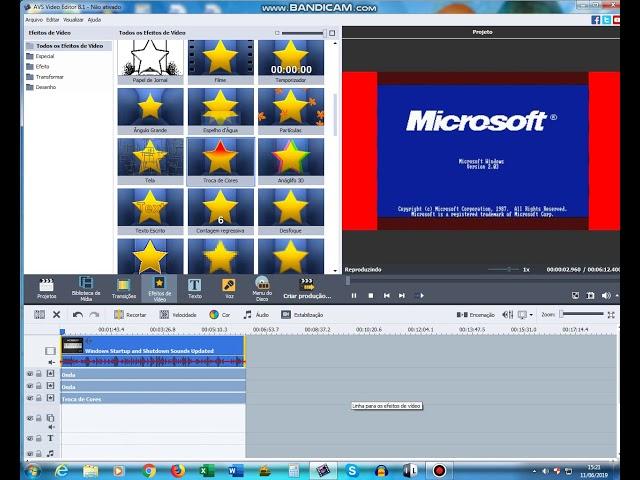The width and height of the screenshot is (640, 480).
Task: Select Transformar folder
Action: [x=45, y=76]
